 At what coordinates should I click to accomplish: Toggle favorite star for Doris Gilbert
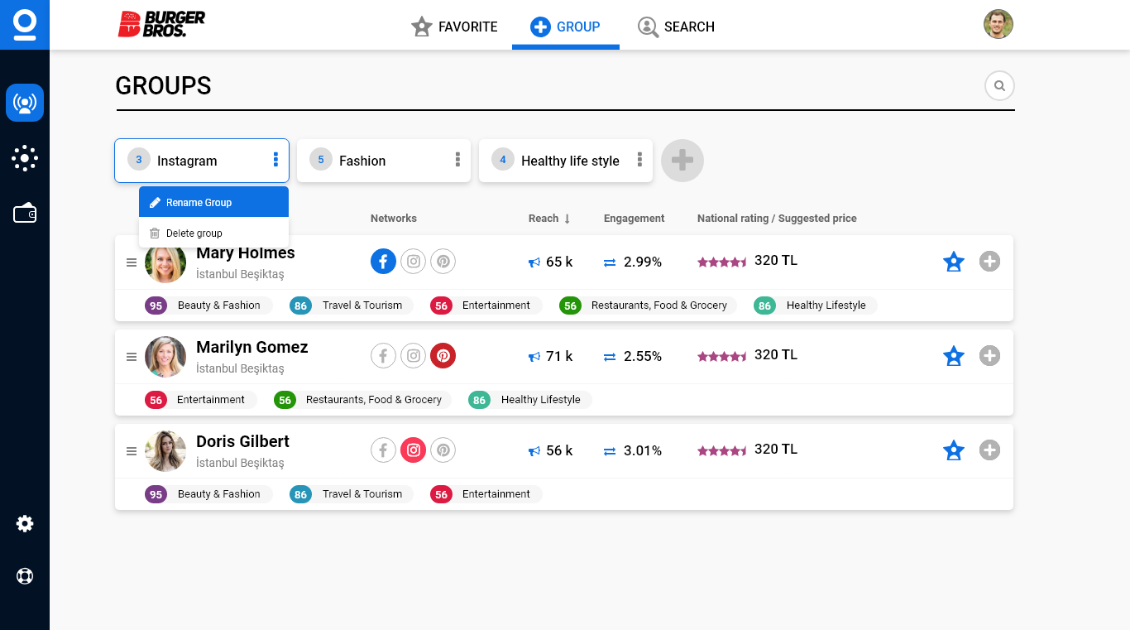(954, 450)
